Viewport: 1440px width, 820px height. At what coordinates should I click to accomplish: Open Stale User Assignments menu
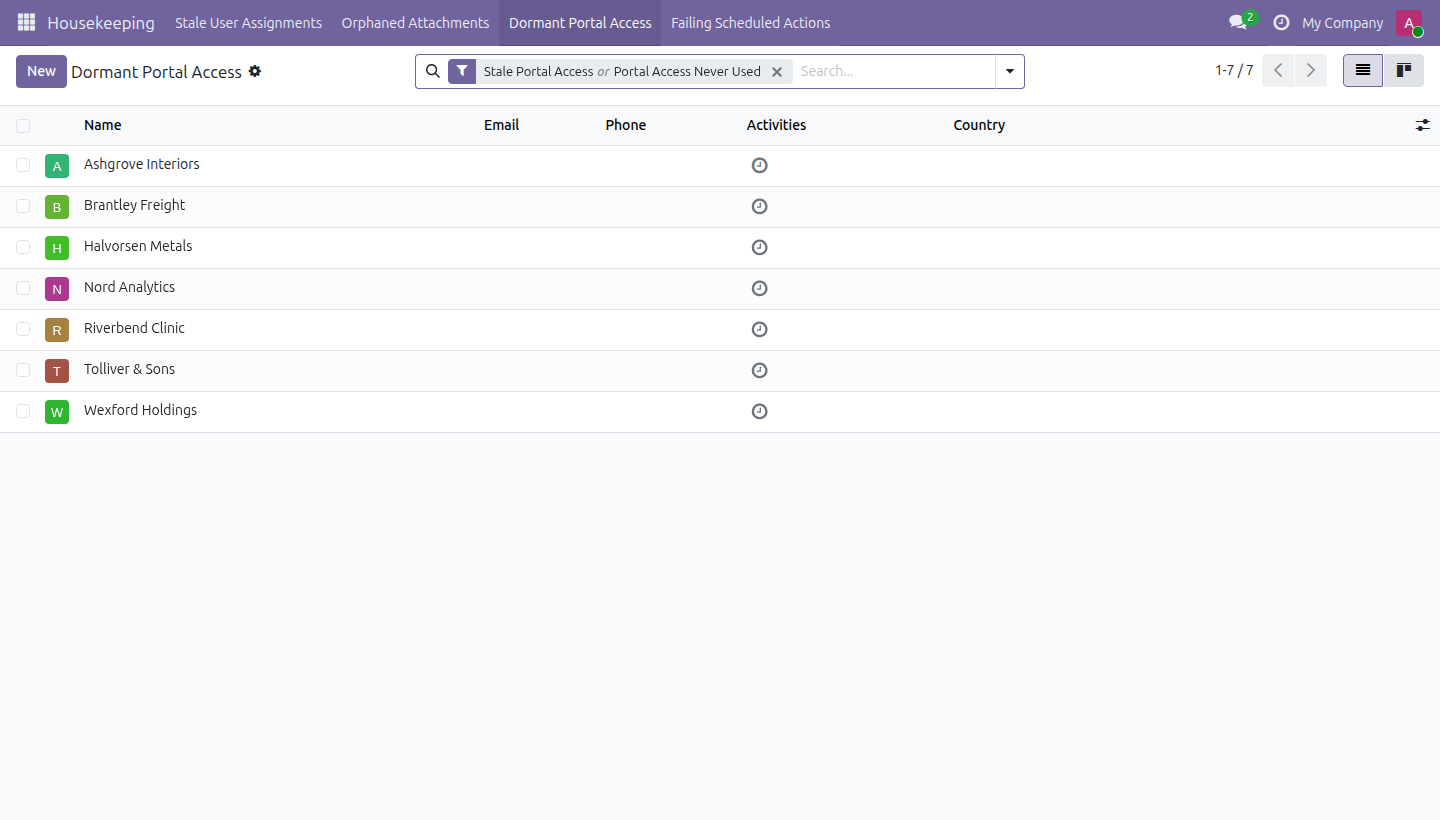click(248, 23)
